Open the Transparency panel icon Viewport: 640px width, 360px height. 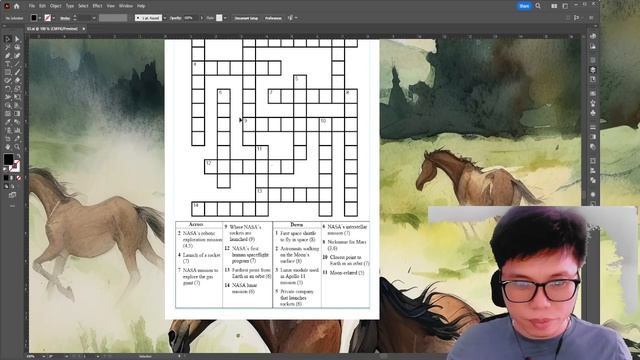(593, 147)
